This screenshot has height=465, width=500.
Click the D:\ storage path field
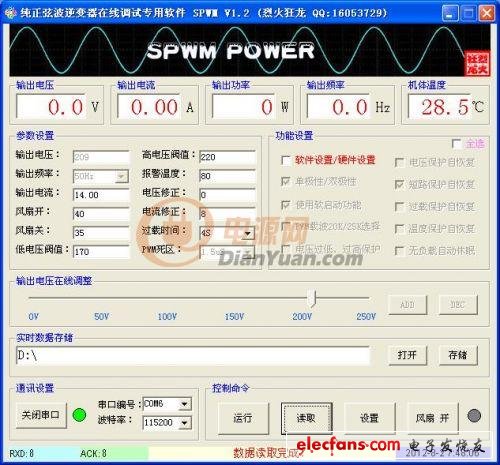click(x=193, y=356)
